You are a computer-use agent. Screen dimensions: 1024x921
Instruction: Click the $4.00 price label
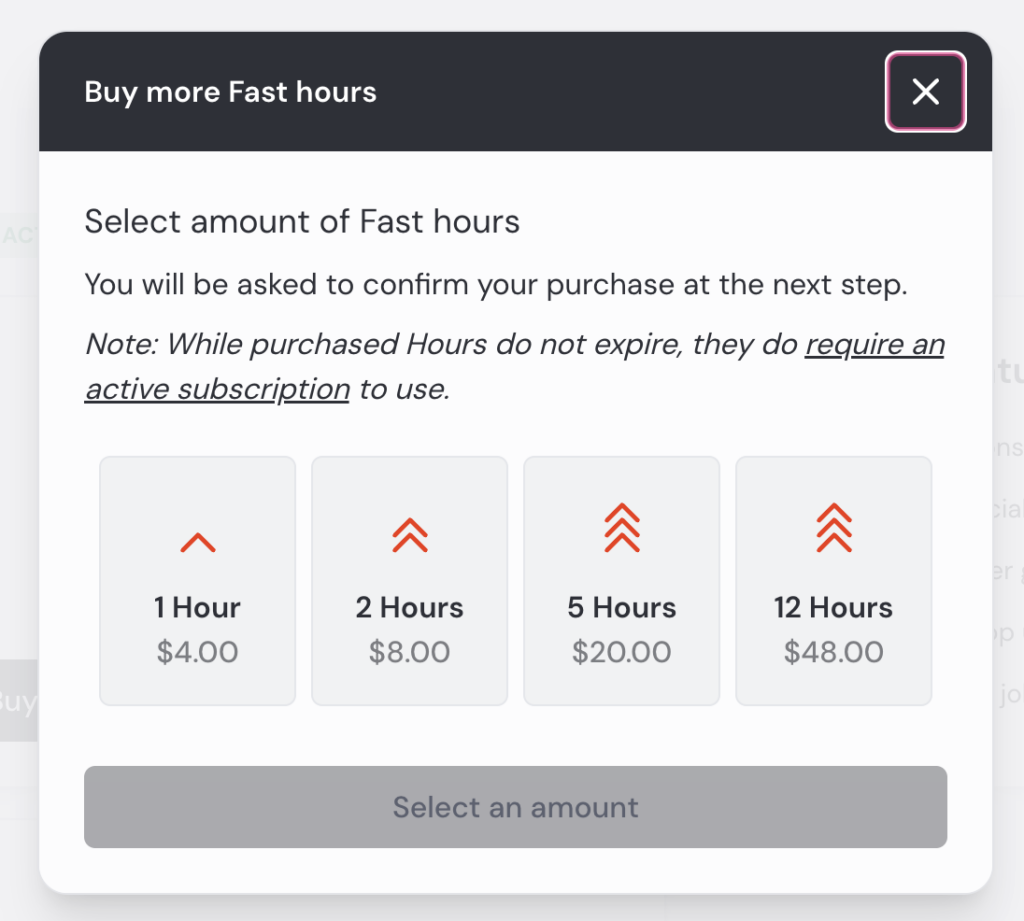[198, 653]
